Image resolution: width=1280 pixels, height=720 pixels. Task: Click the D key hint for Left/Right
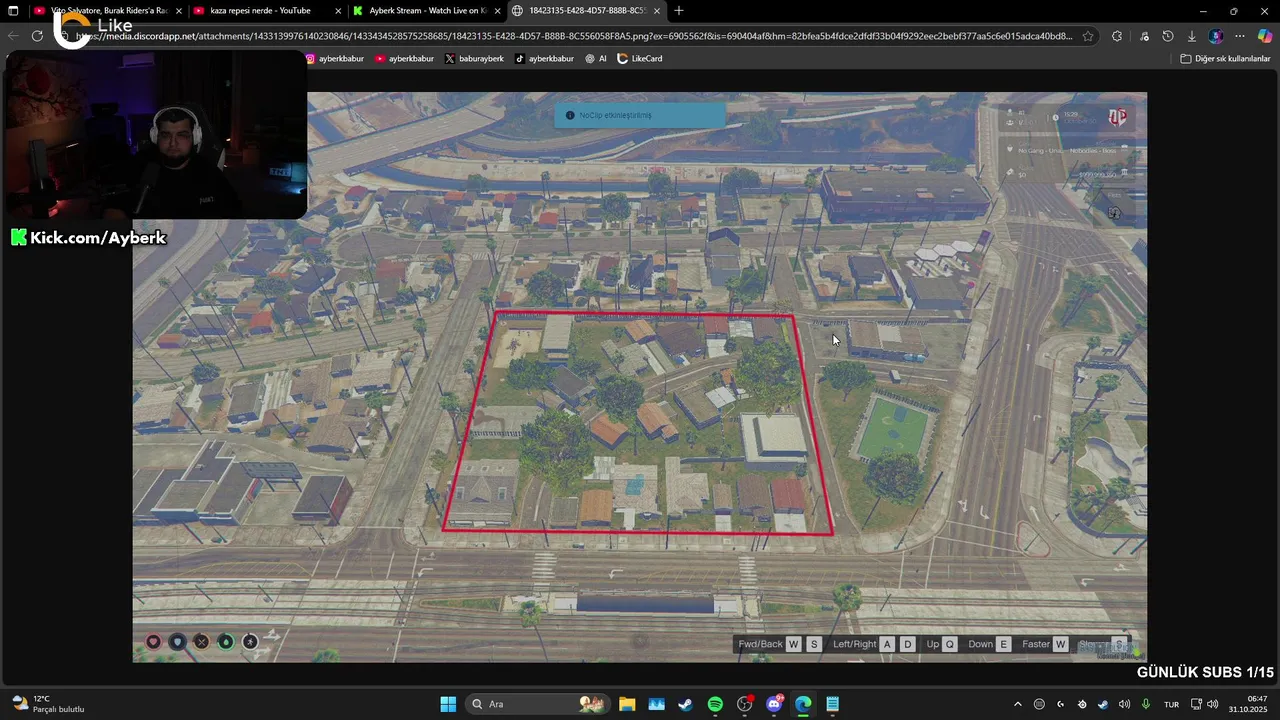tap(908, 644)
